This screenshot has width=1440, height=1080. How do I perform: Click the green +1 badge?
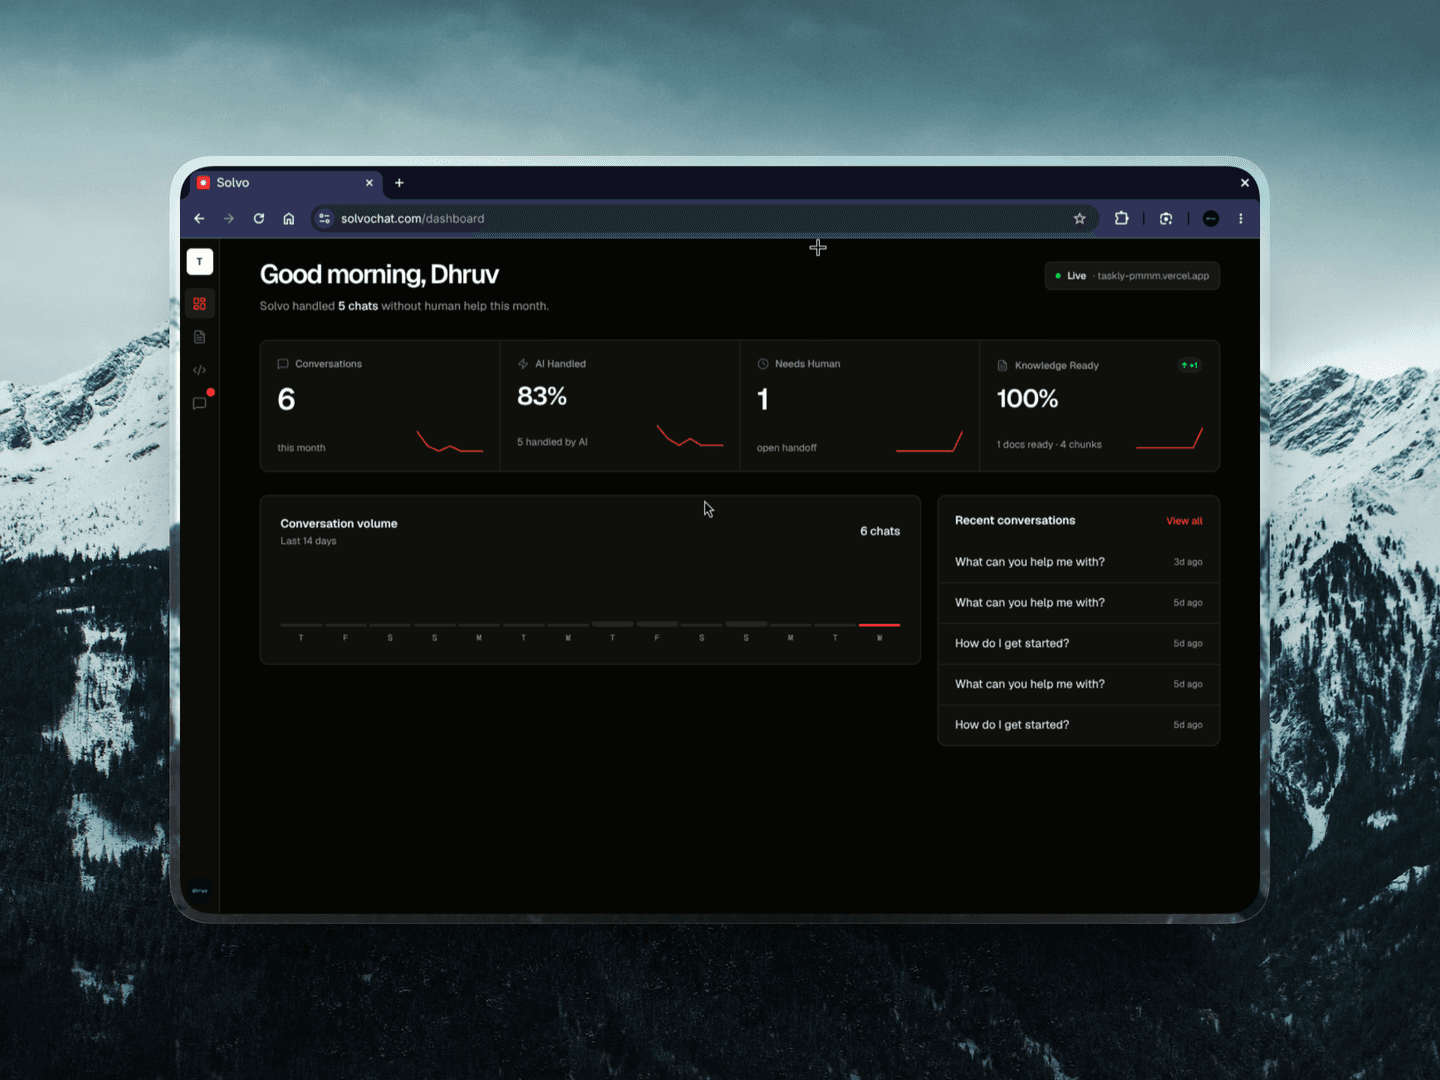[1189, 365]
